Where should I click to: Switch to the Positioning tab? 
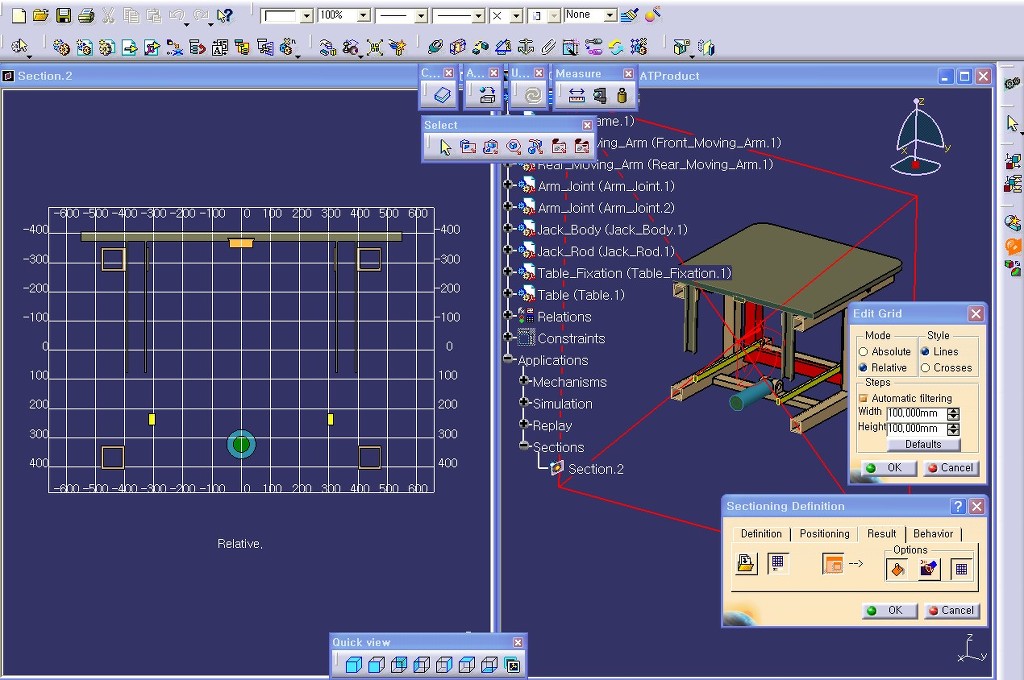[x=824, y=533]
